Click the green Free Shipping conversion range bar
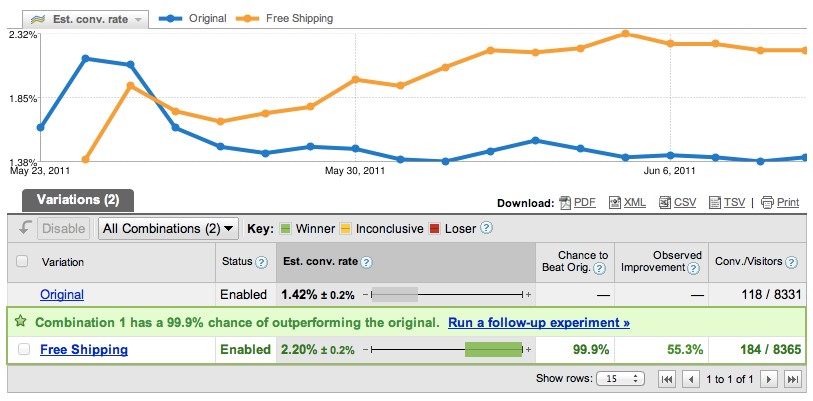 click(x=493, y=350)
